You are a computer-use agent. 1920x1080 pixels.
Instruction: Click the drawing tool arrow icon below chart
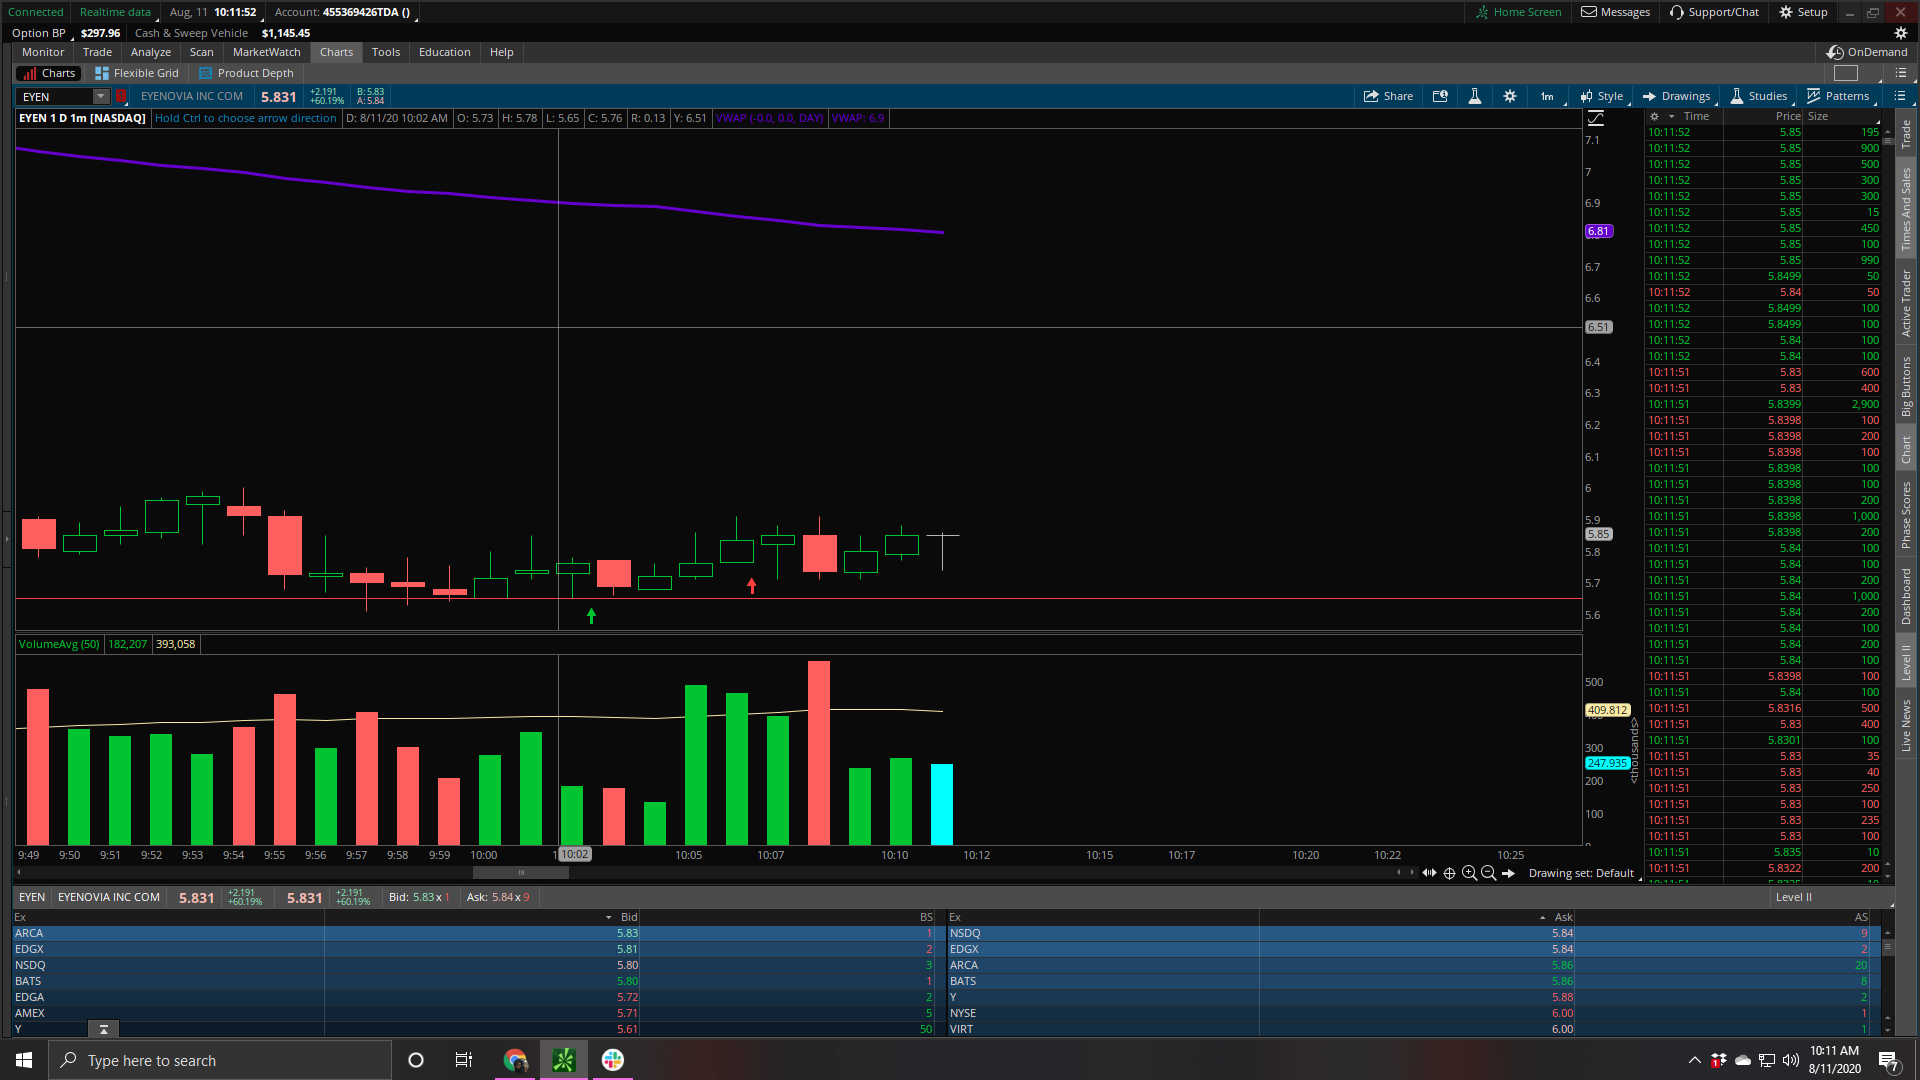[1508, 873]
